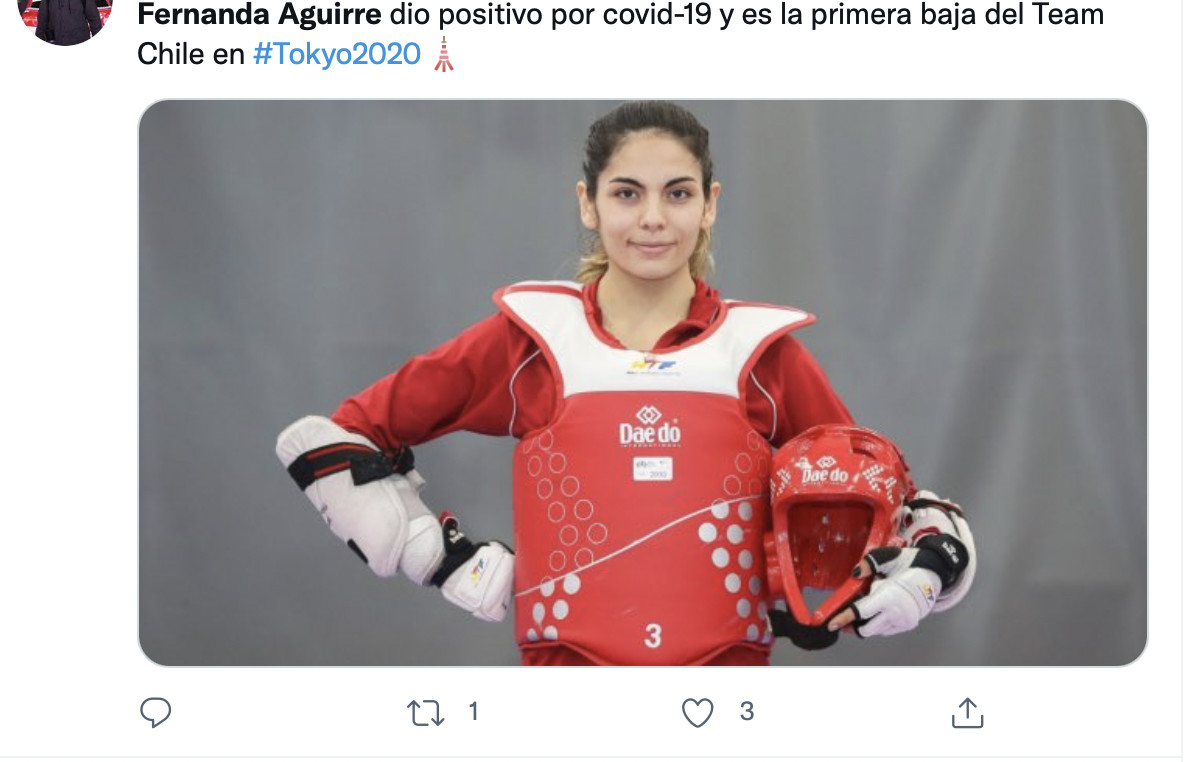The height and width of the screenshot is (762, 1200).
Task: Open the author's profile avatar
Action: 66,20
